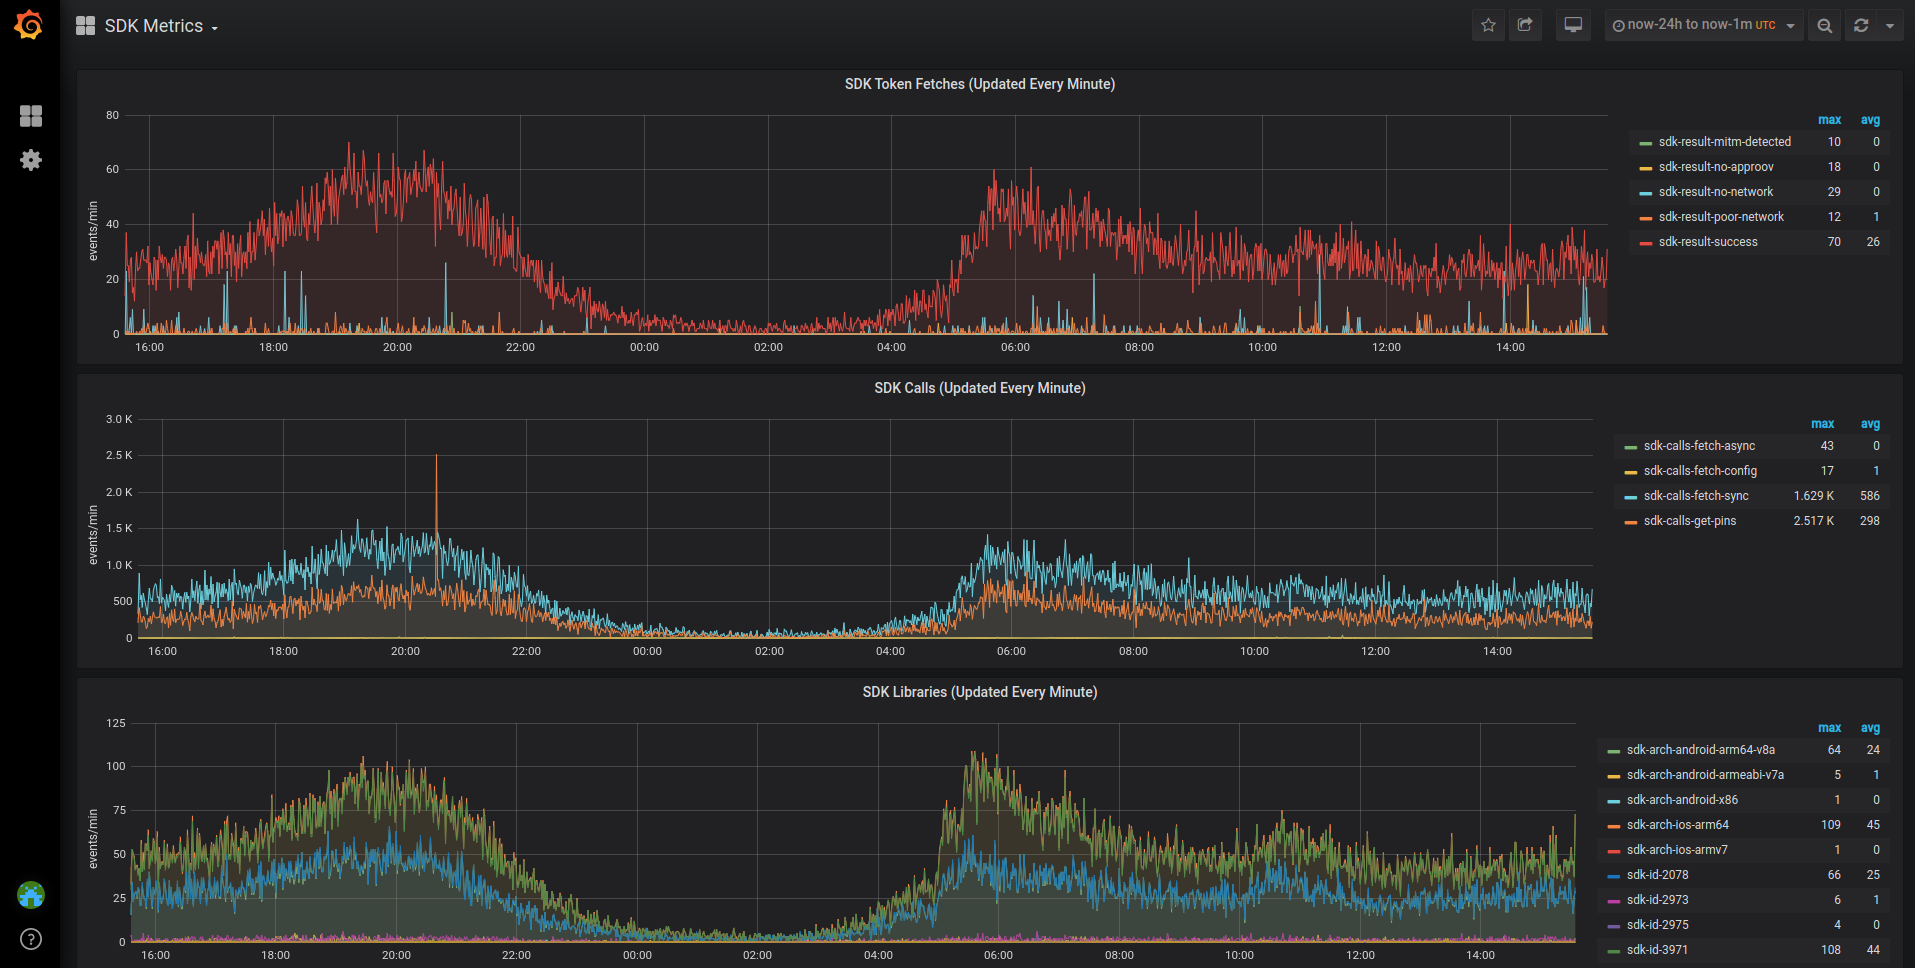Open the SDK Token Fetches panel menu
Viewport: 1915px width, 968px height.
(979, 84)
